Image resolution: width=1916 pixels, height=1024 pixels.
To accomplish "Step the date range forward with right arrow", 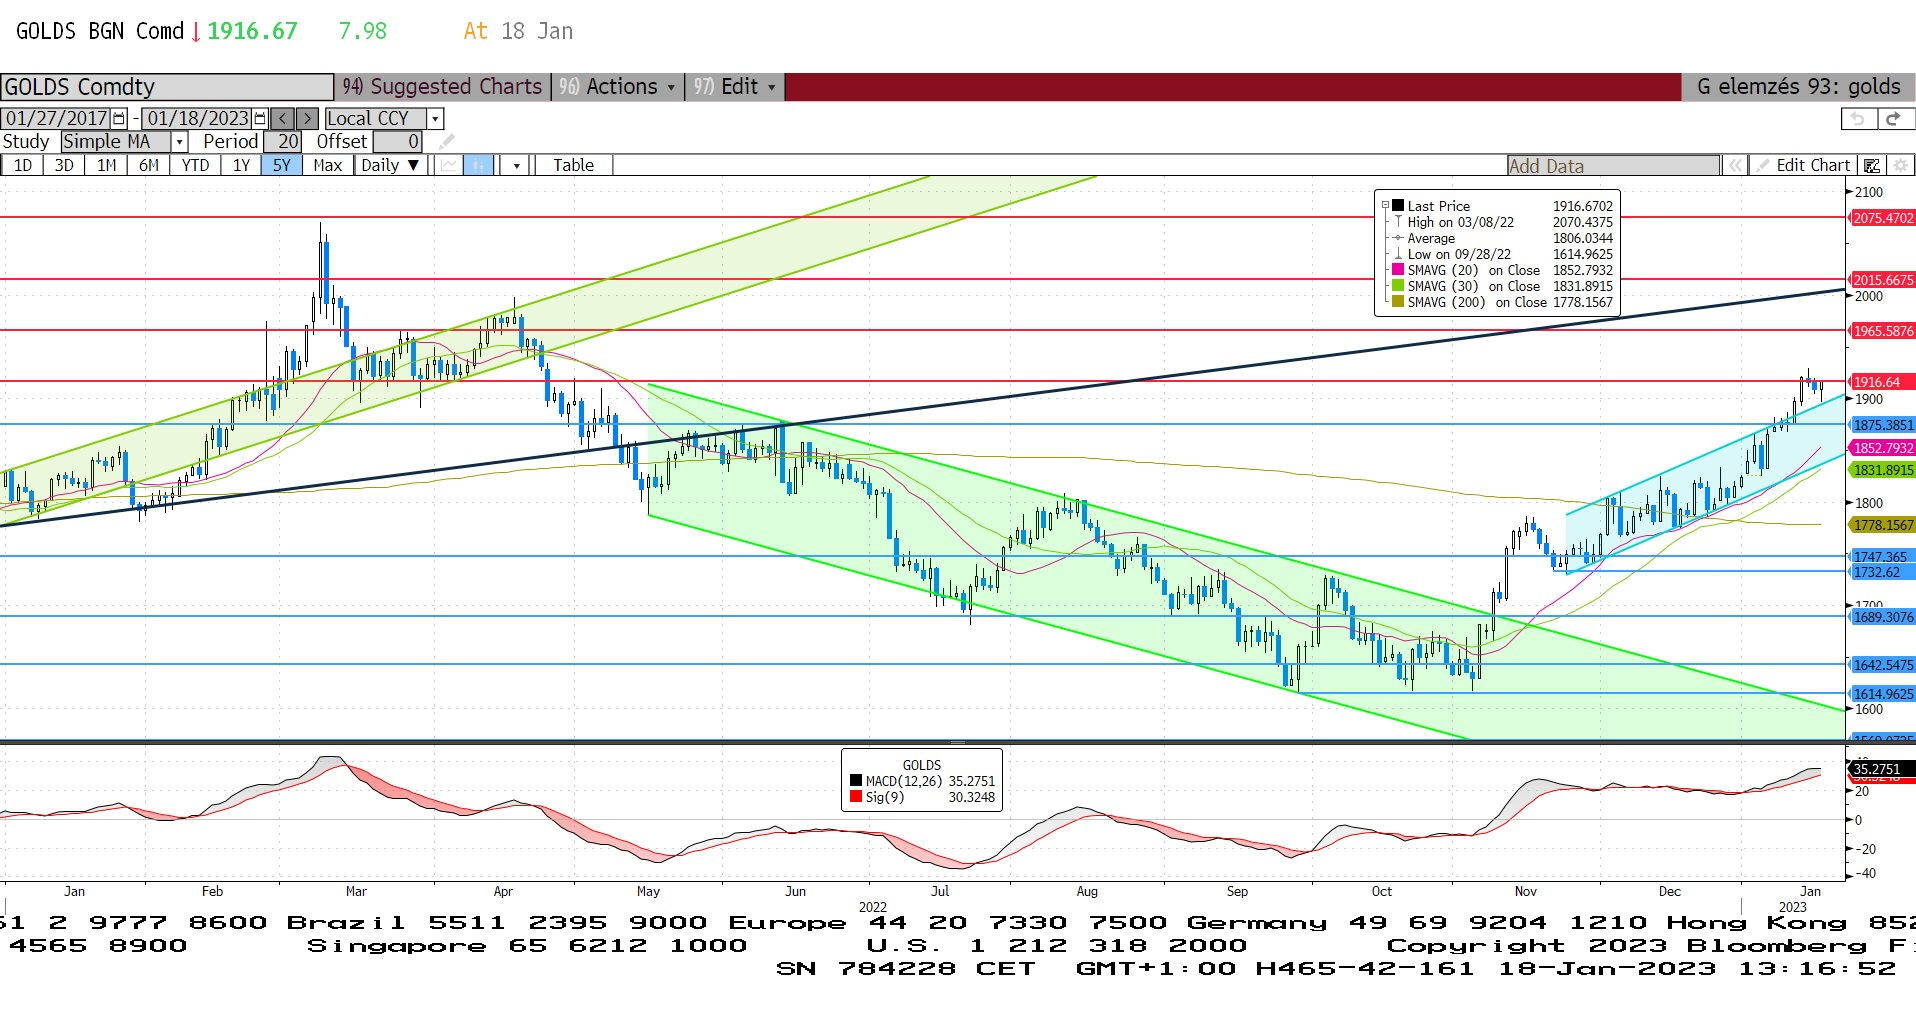I will tap(307, 118).
